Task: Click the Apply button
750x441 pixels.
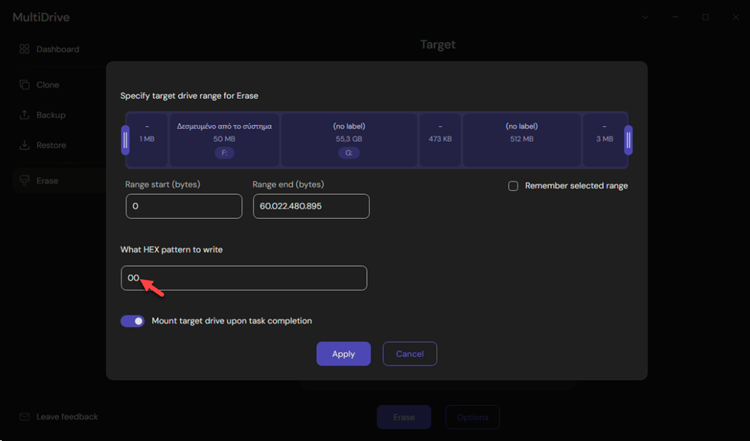Action: pos(343,354)
